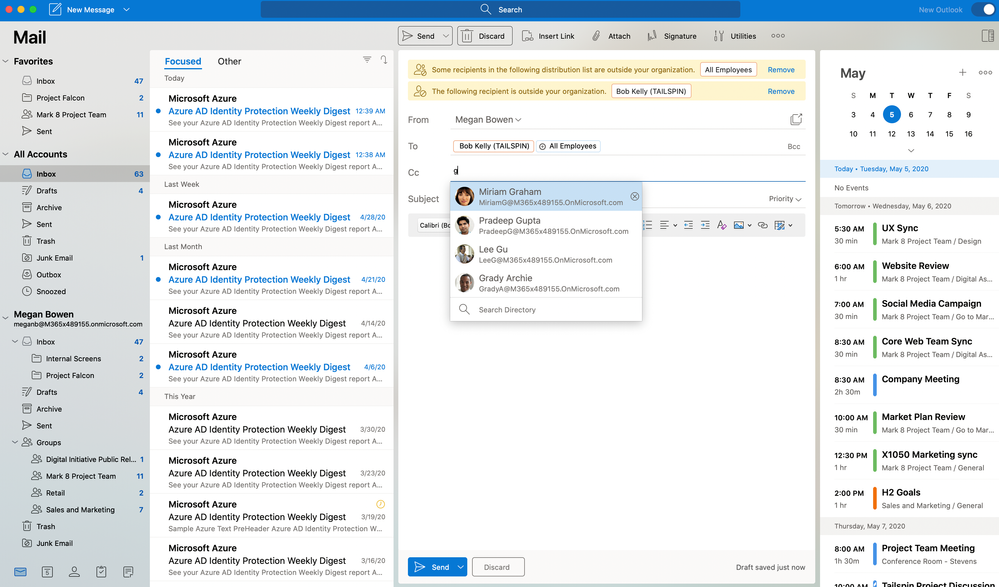Open Junk Email folder under All Accounts

pyautogui.click(x=74, y=257)
